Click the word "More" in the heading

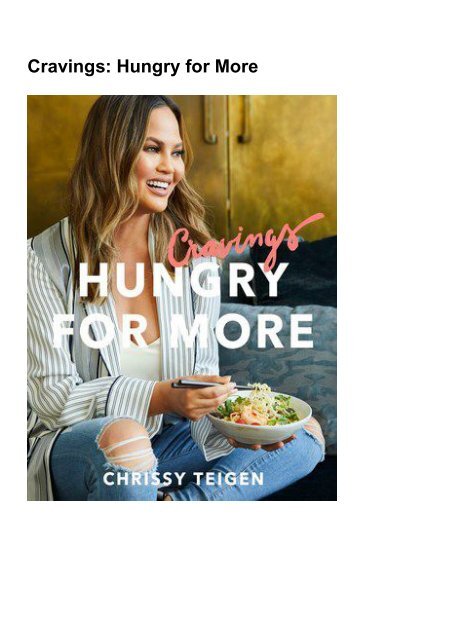coord(236,67)
